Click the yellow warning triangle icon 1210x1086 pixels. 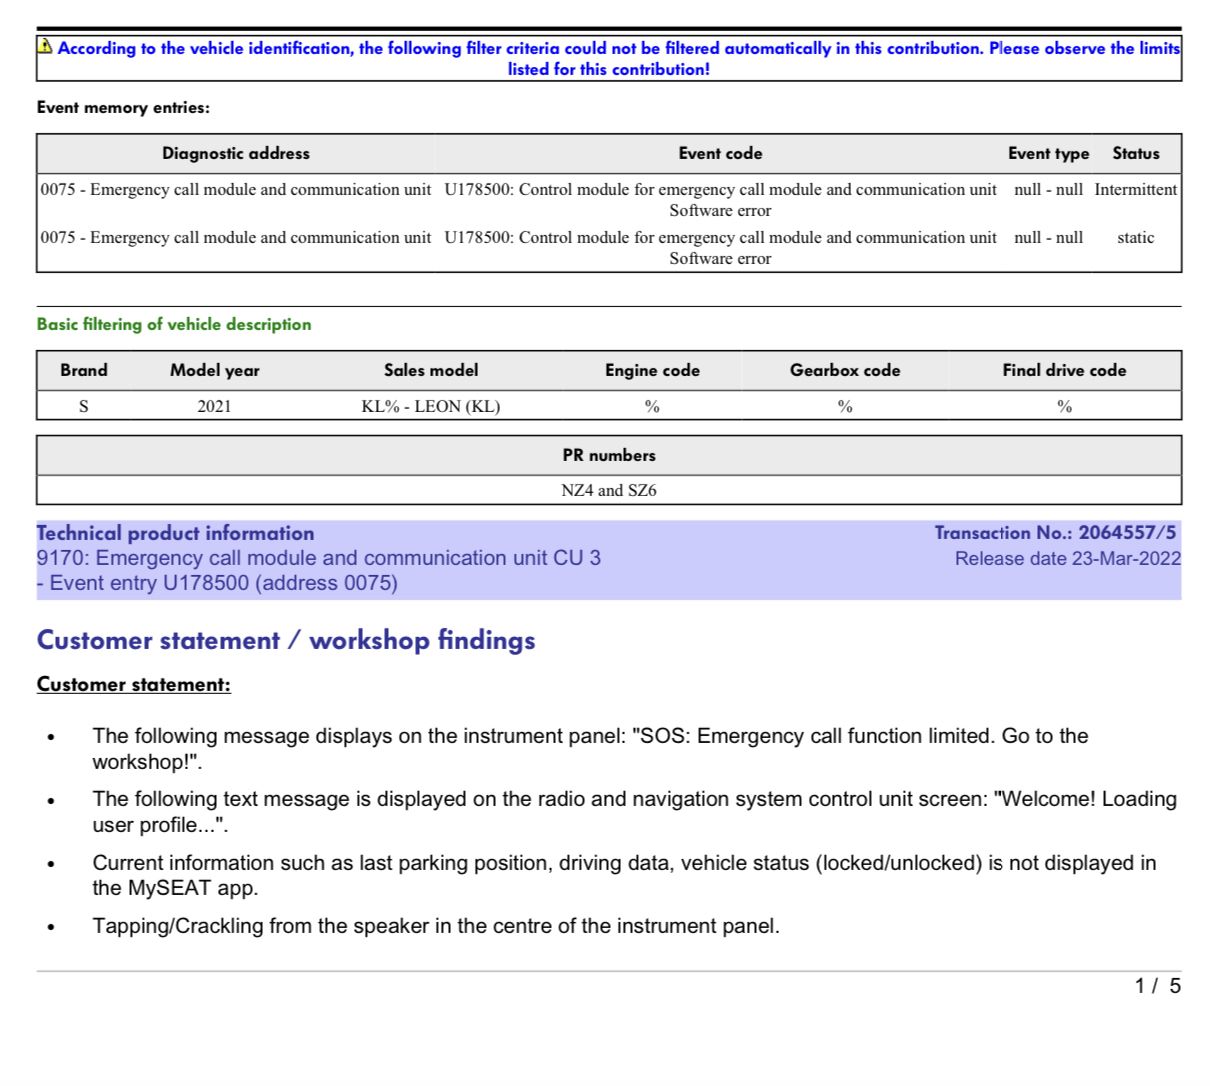(x=45, y=46)
